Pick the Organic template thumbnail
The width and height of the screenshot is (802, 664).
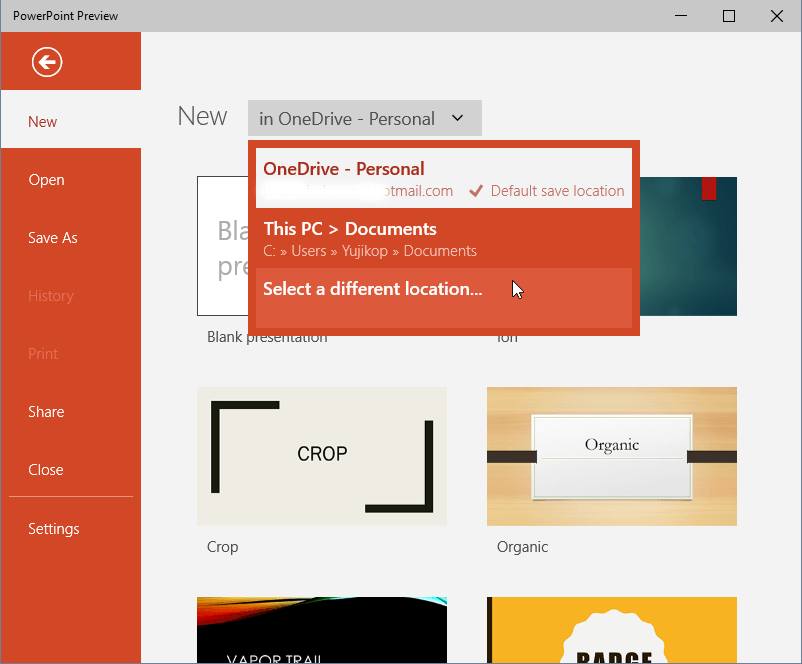(612, 456)
